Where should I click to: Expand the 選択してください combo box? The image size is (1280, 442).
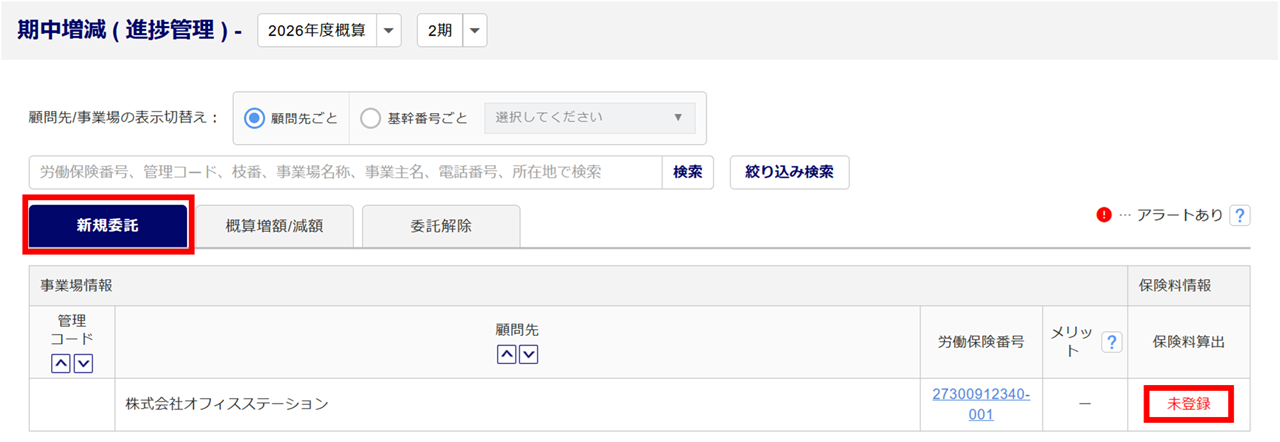pos(589,117)
